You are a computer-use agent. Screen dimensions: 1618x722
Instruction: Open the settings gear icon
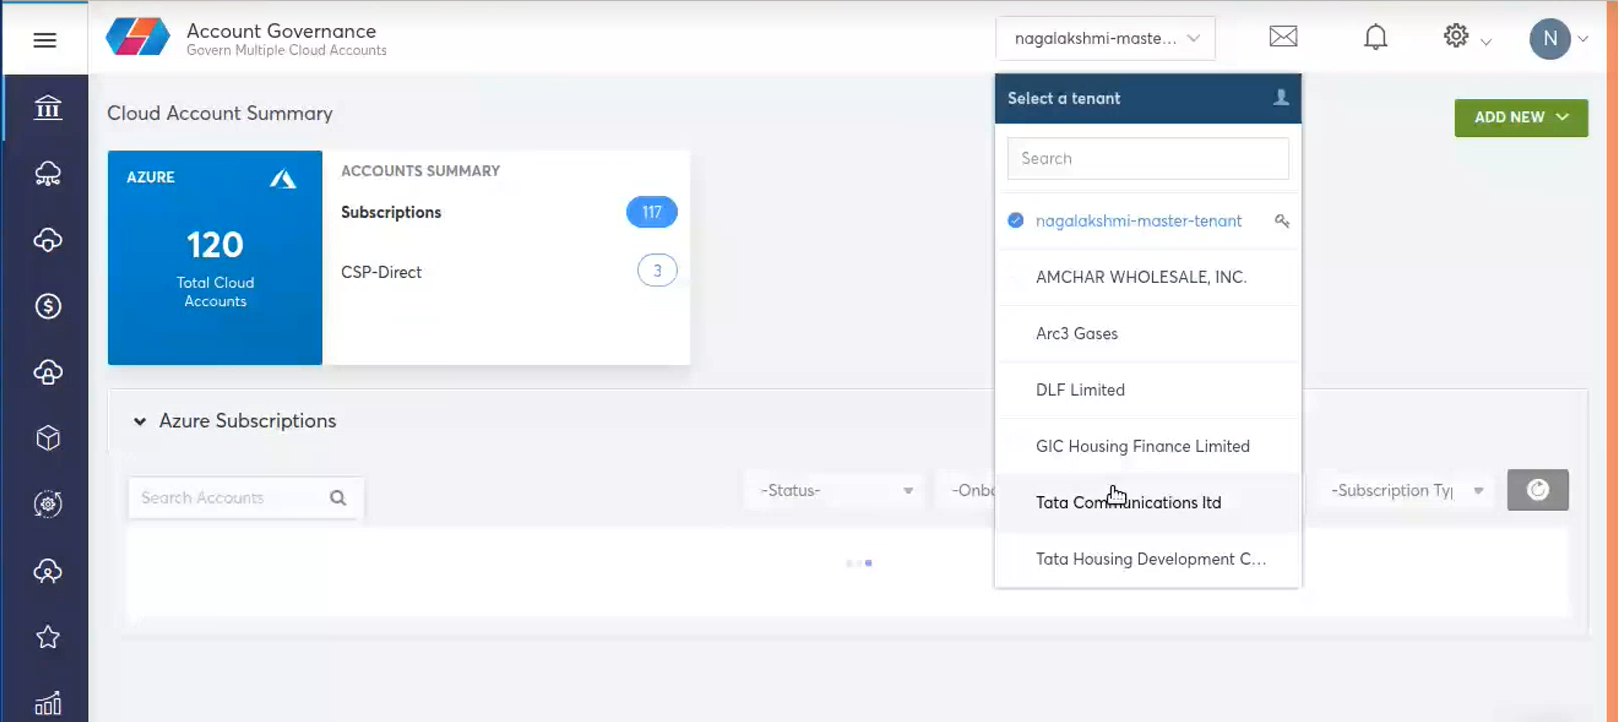(1456, 36)
